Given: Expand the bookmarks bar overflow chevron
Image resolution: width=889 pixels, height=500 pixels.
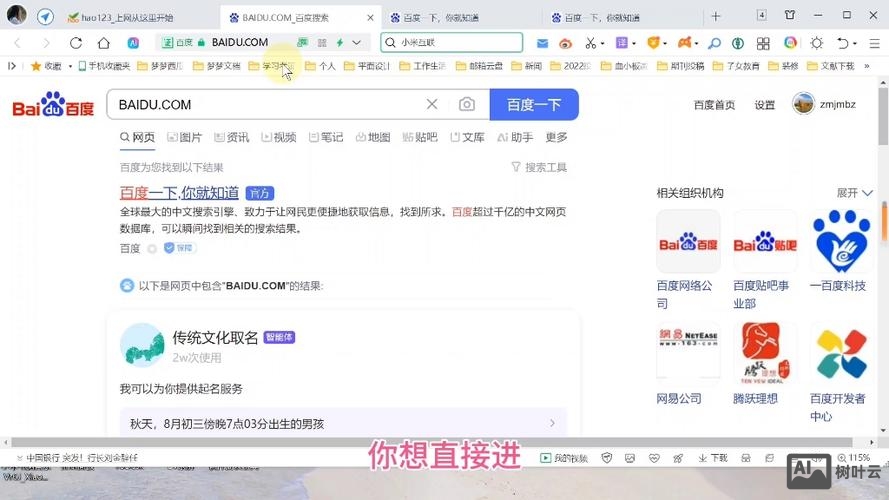Looking at the screenshot, I should point(867,66).
